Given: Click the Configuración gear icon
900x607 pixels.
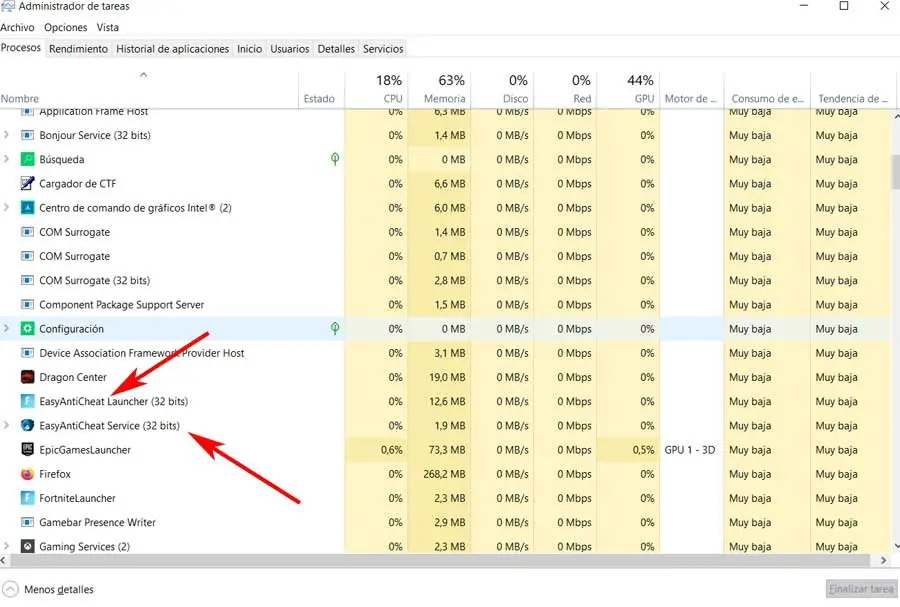Looking at the screenshot, I should (27, 329).
